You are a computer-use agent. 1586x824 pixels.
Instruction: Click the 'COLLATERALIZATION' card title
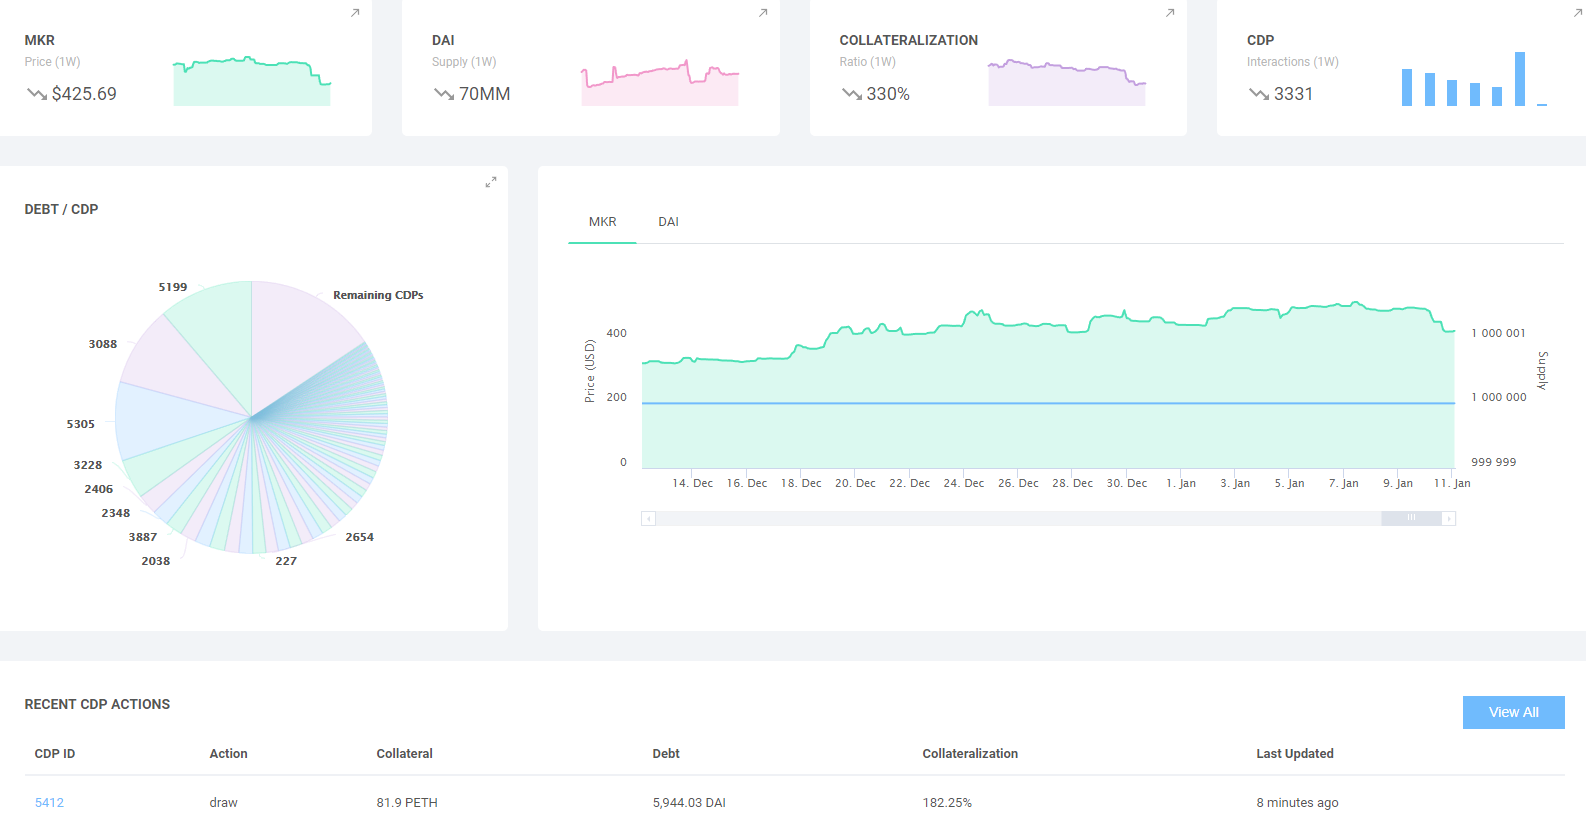pos(908,40)
